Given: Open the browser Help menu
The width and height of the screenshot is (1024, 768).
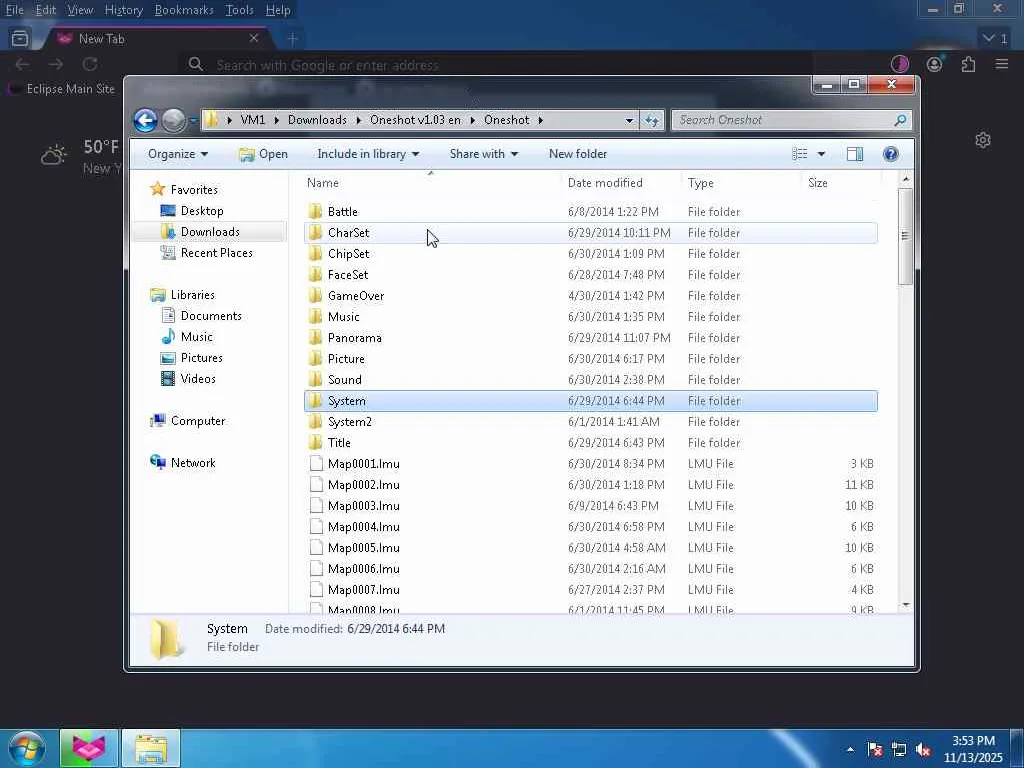Looking at the screenshot, I should click(278, 10).
